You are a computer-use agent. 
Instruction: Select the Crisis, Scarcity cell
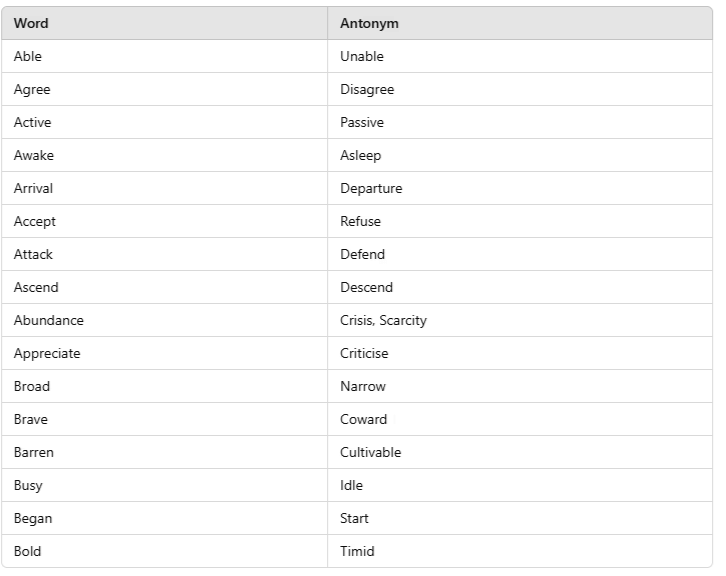[x=383, y=320]
